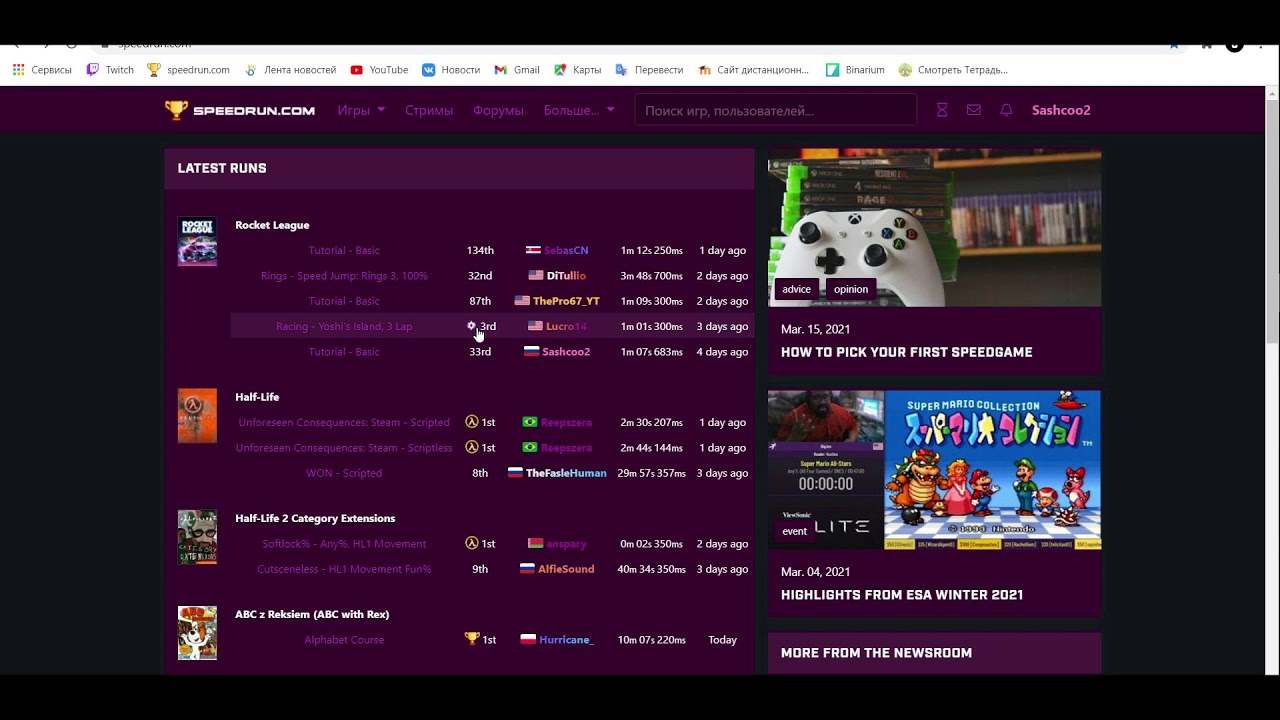Open ABC z Reksiem (ABC with Rex) link

coord(312,614)
